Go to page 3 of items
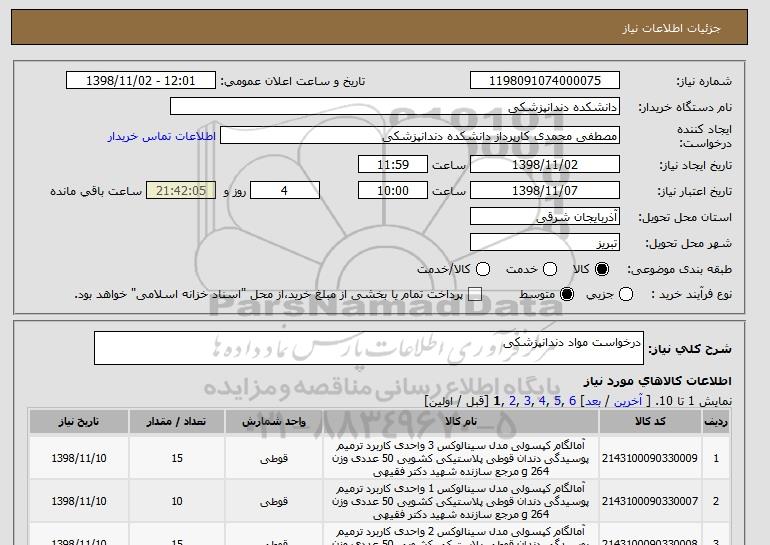The image size is (770, 545). (x=527, y=401)
